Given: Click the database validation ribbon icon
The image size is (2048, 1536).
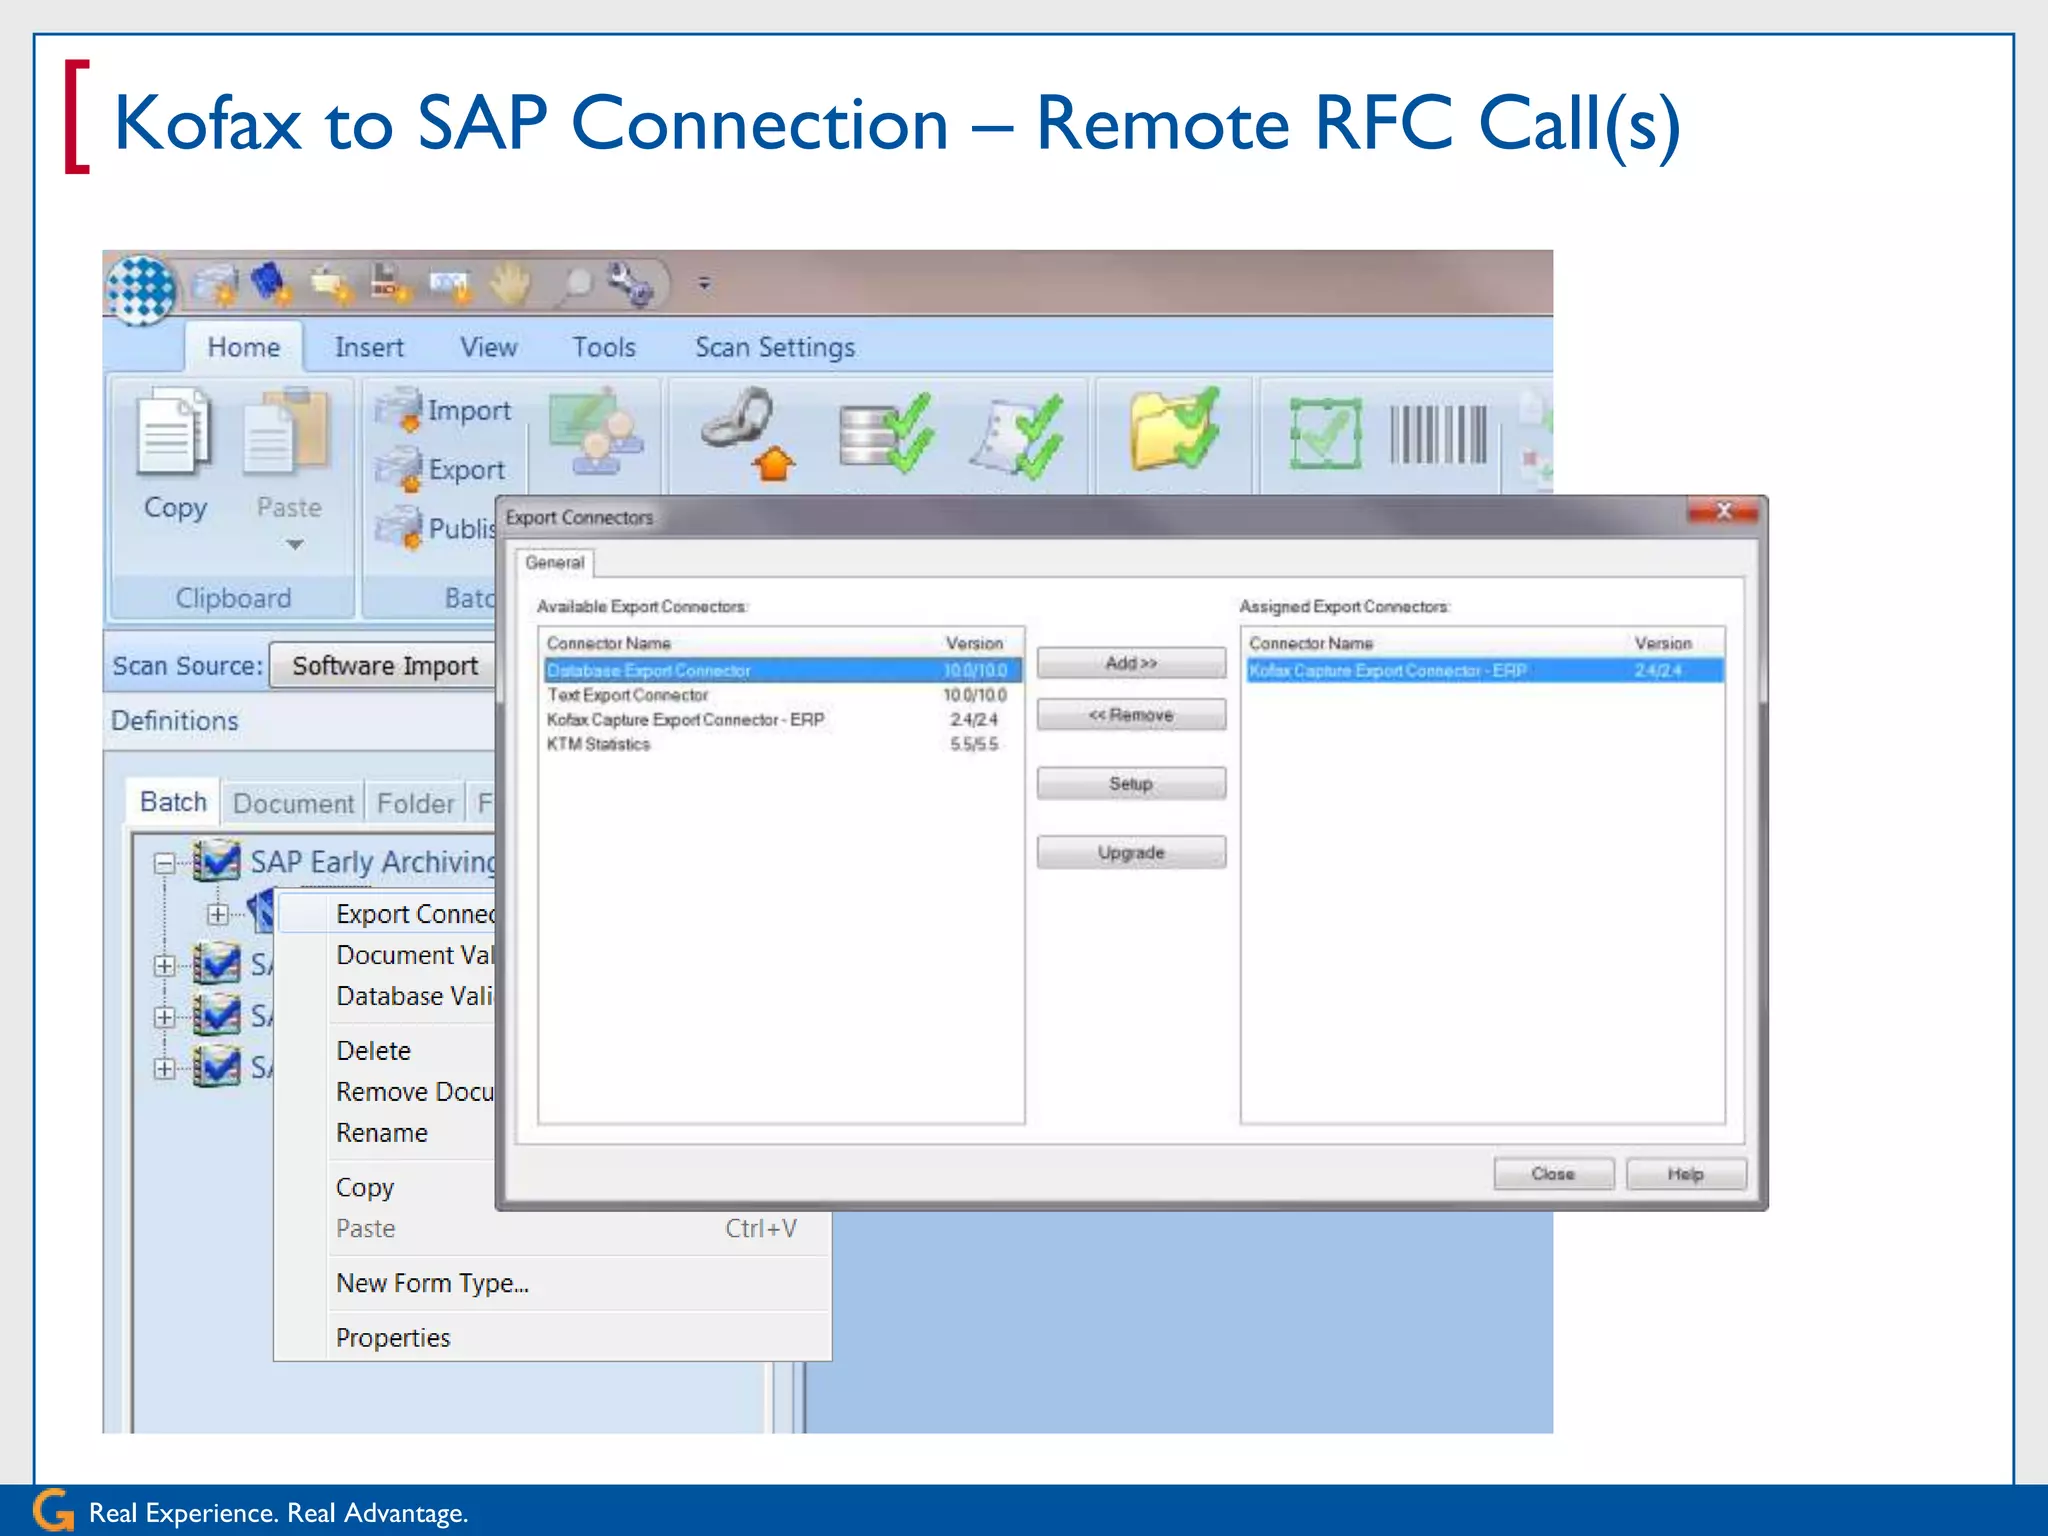Looking at the screenshot, I should (886, 434).
